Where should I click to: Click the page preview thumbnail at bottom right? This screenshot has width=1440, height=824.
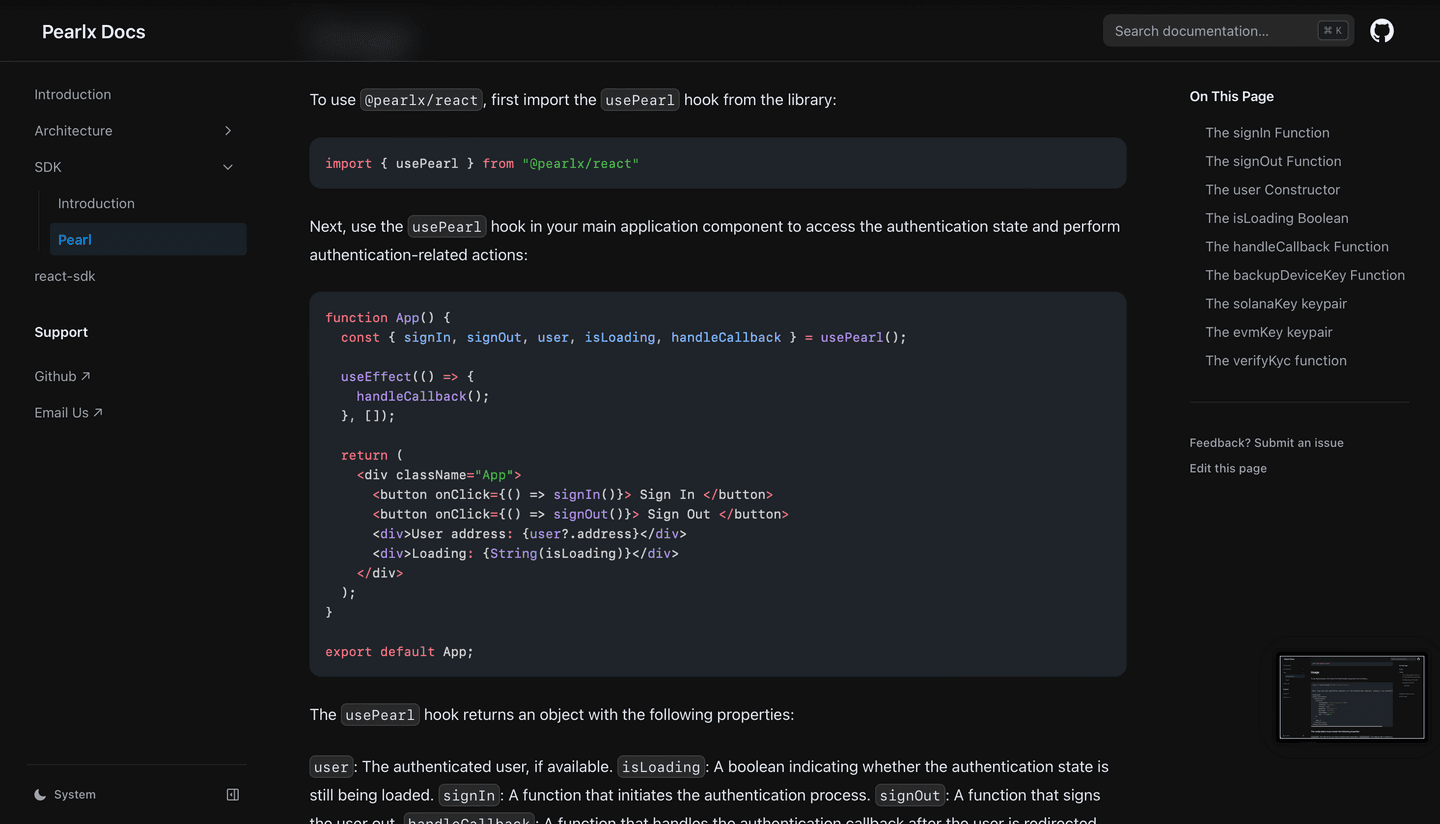tap(1352, 697)
